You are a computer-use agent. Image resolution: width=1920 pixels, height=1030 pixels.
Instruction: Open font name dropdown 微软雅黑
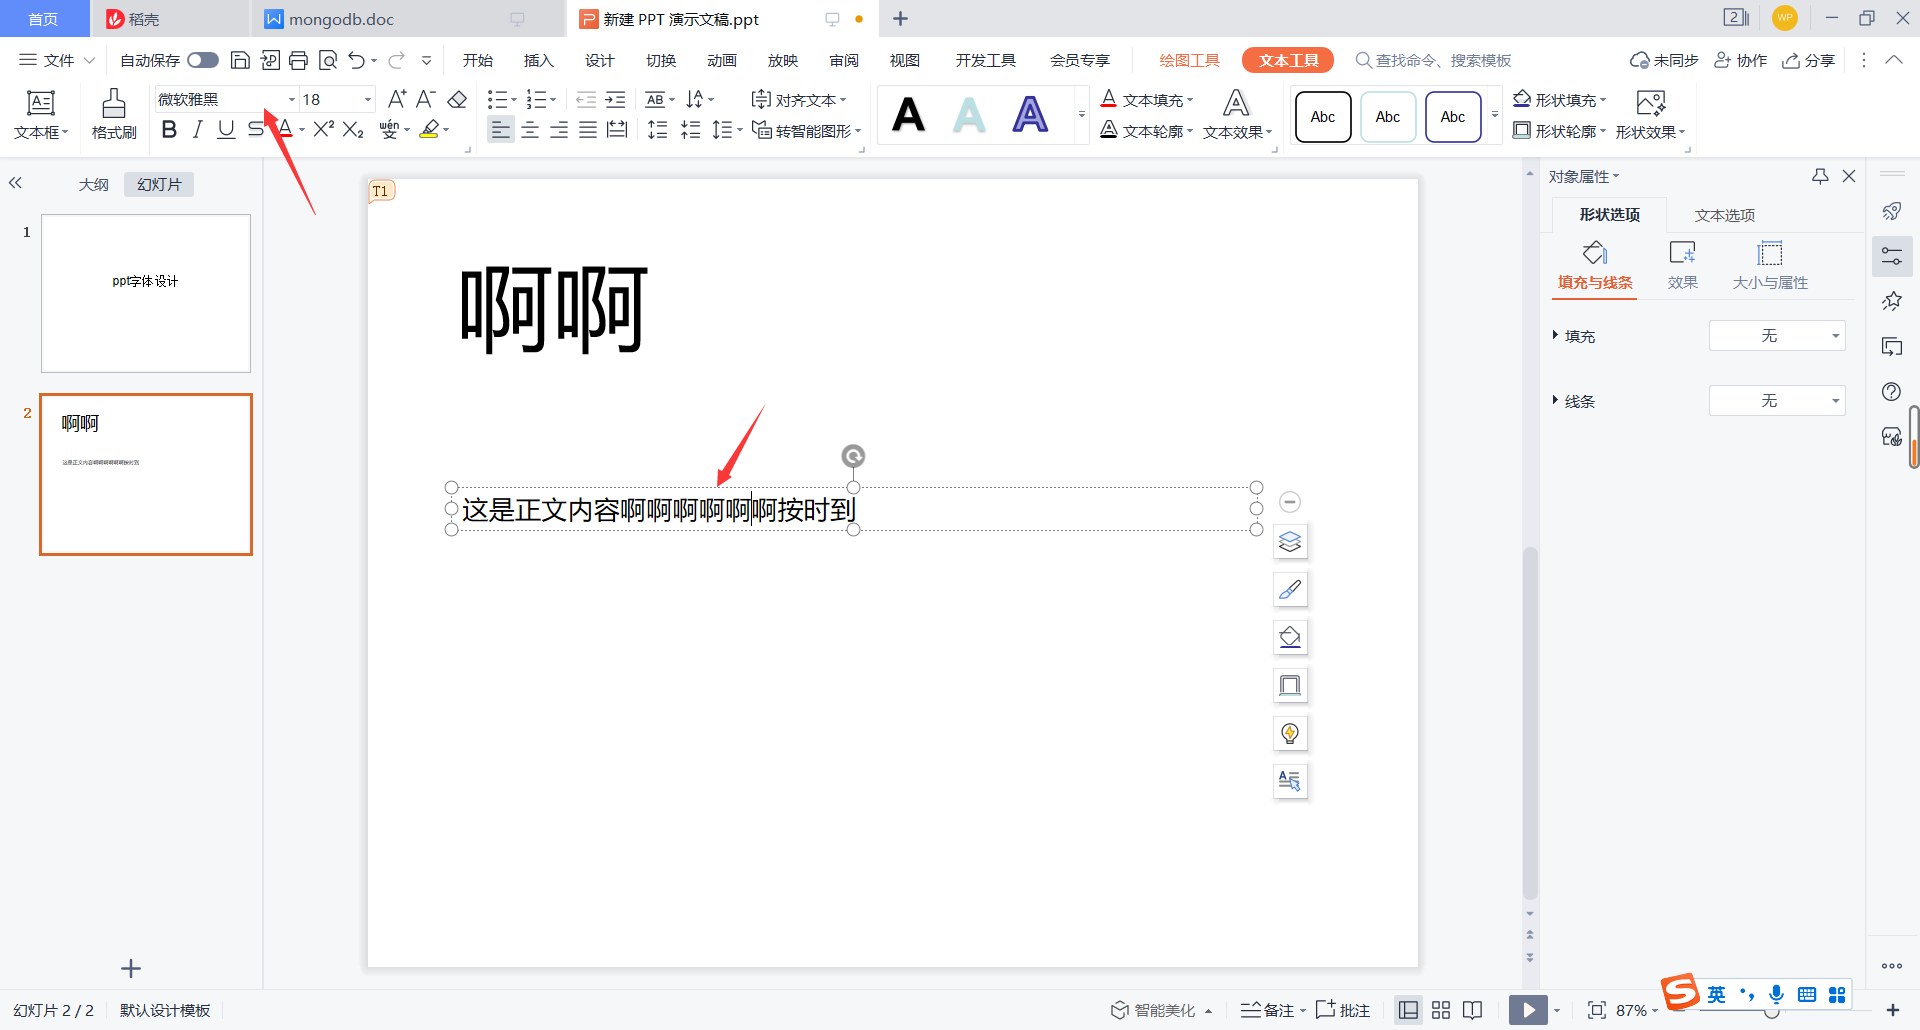[x=292, y=99]
